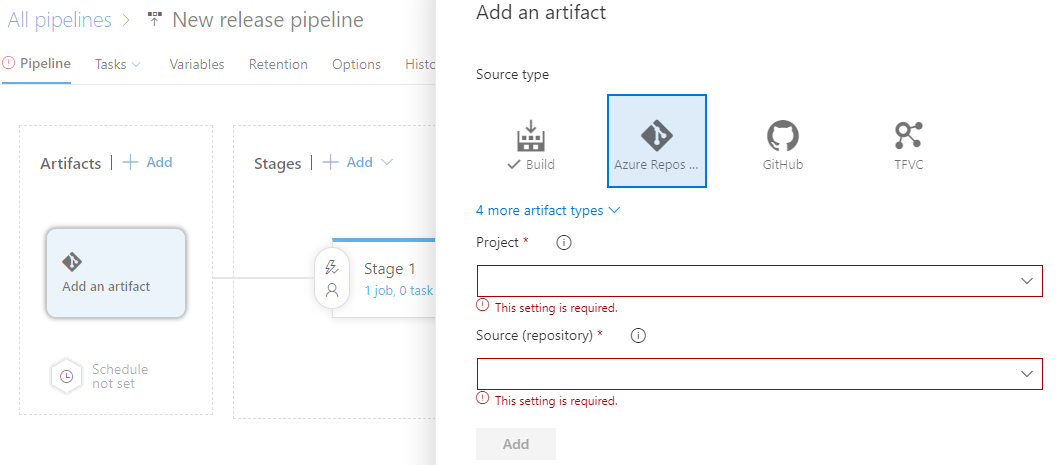Screen dimensions: 1062x465
Task: Open the Retention tab
Action: [x=278, y=64]
